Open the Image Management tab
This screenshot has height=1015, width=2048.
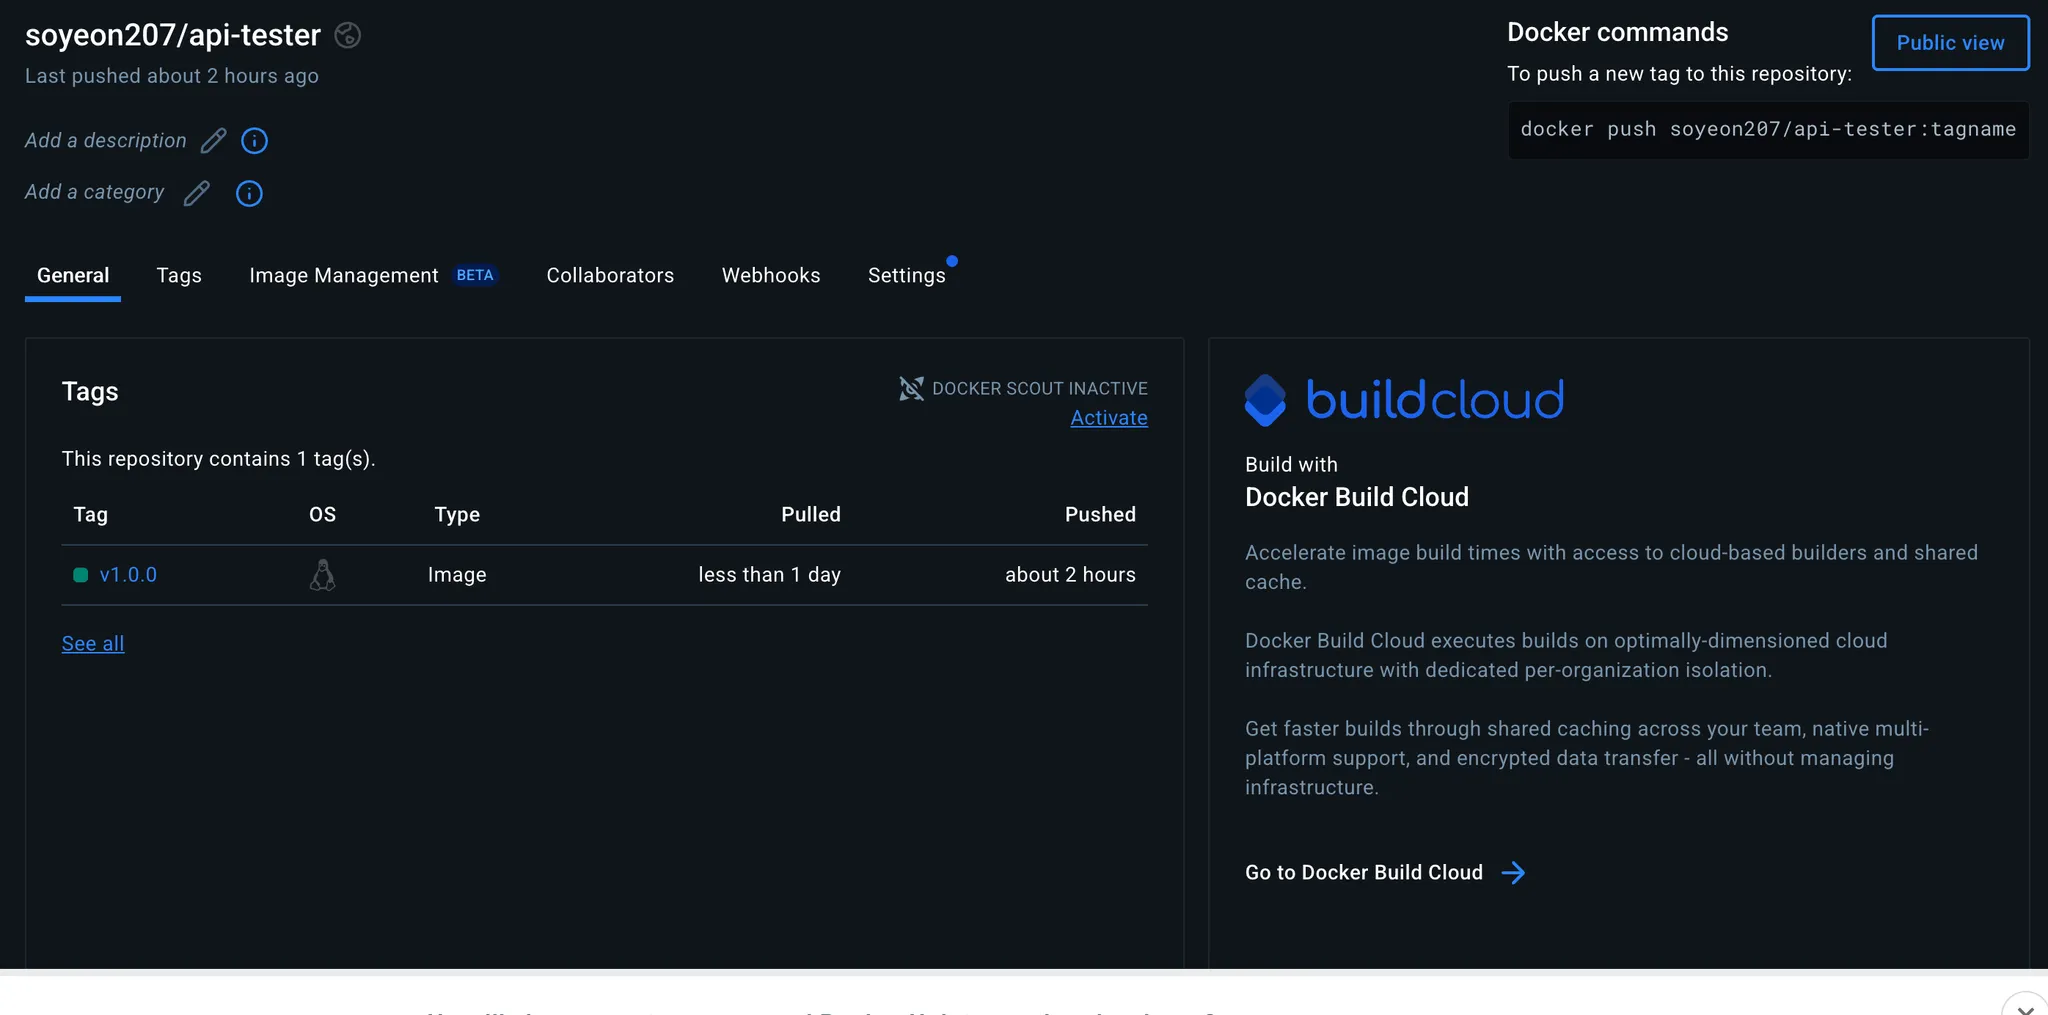[343, 276]
